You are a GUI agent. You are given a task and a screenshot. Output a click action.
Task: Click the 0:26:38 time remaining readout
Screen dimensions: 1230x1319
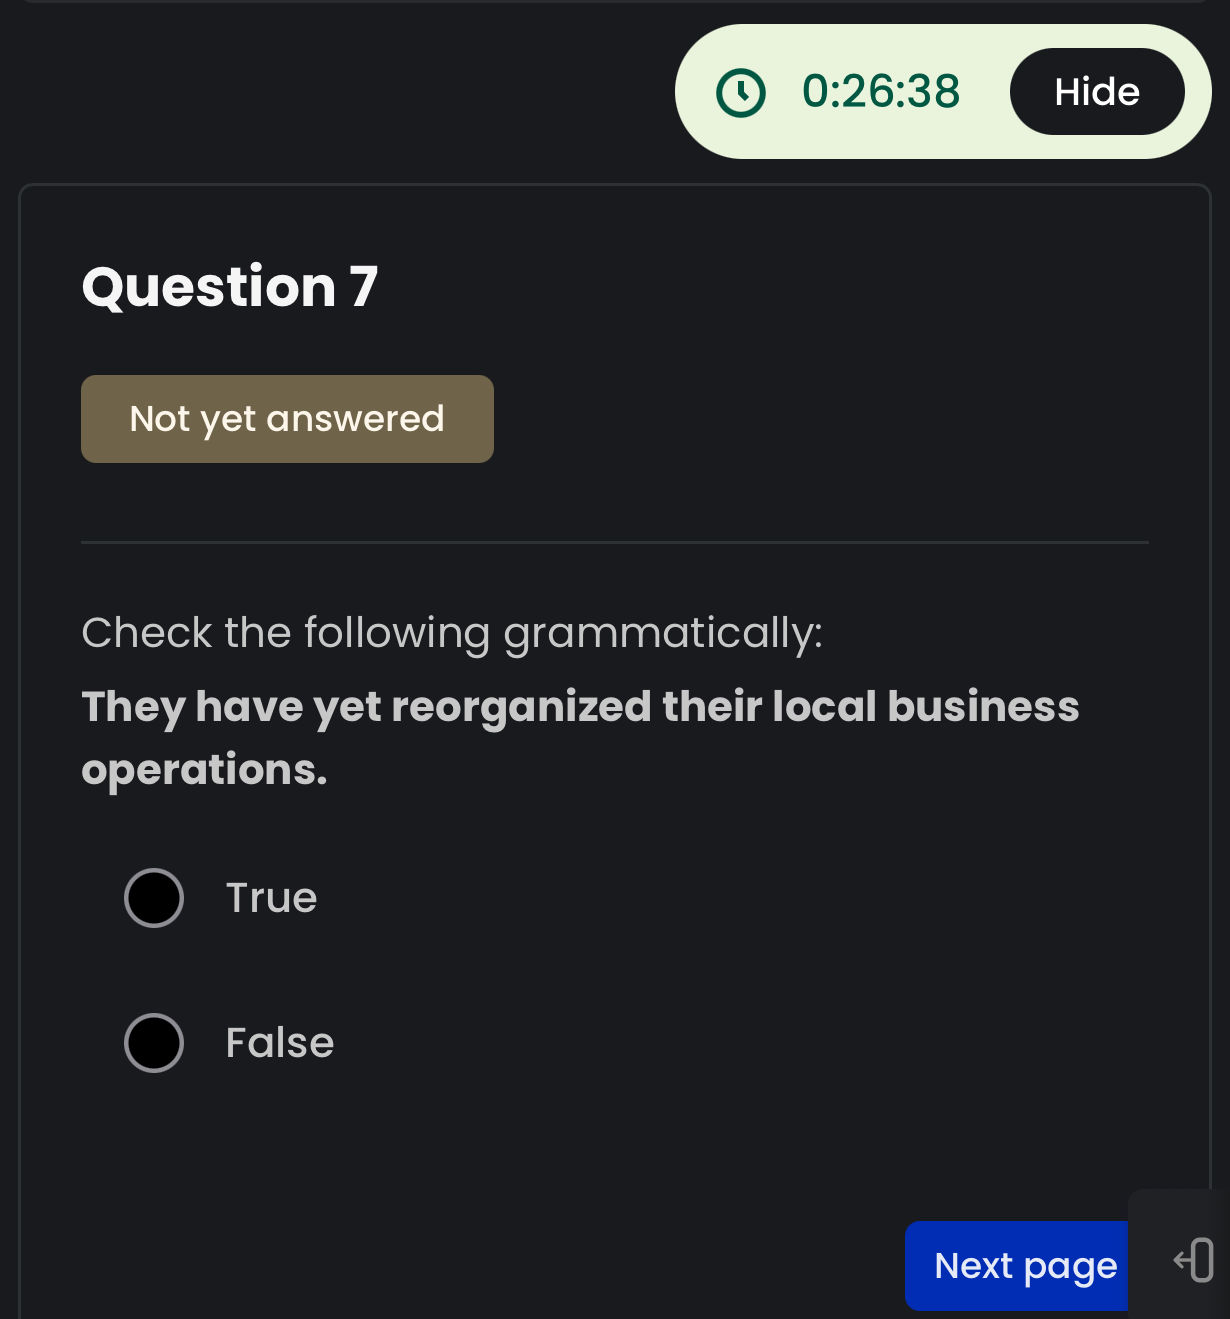(881, 92)
